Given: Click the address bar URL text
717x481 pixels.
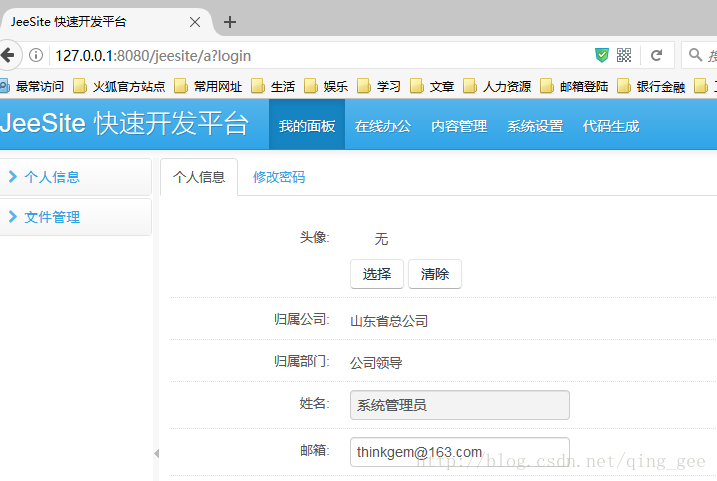Looking at the screenshot, I should point(153,56).
